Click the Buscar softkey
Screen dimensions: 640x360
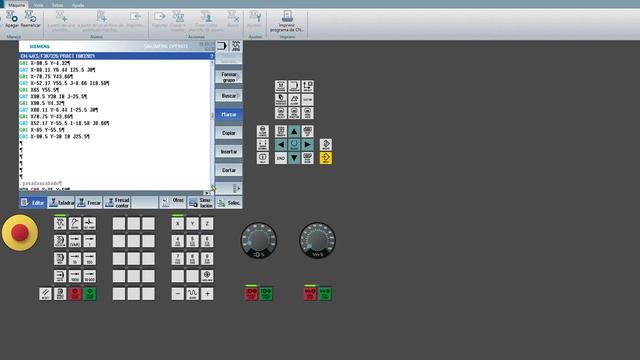click(229, 96)
